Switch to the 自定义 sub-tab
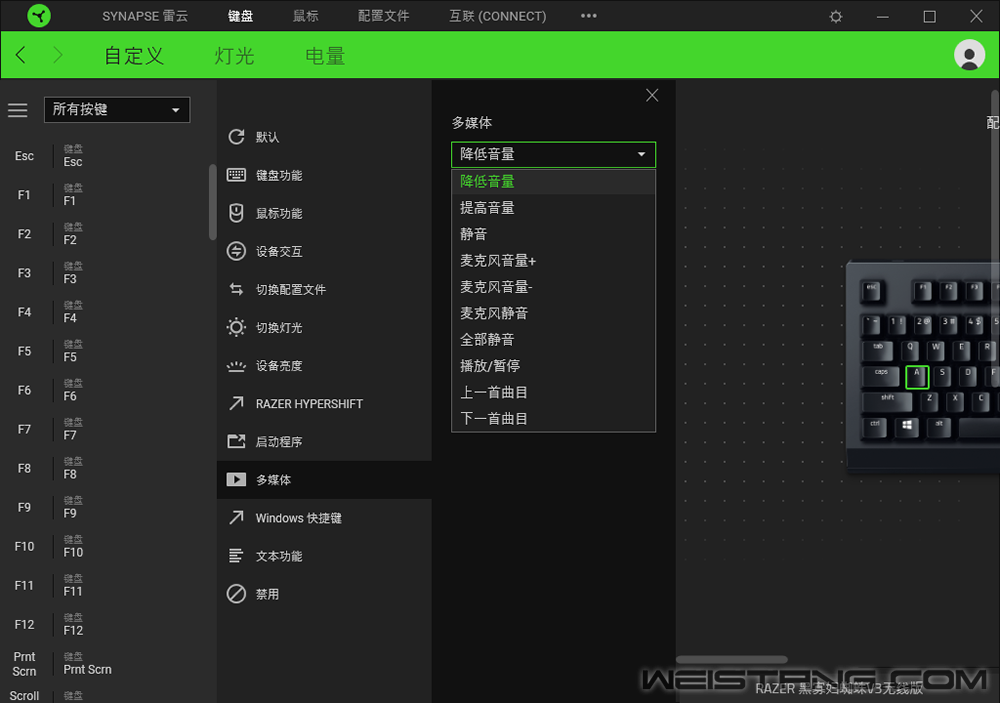The width and height of the screenshot is (1000, 703). click(x=134, y=56)
